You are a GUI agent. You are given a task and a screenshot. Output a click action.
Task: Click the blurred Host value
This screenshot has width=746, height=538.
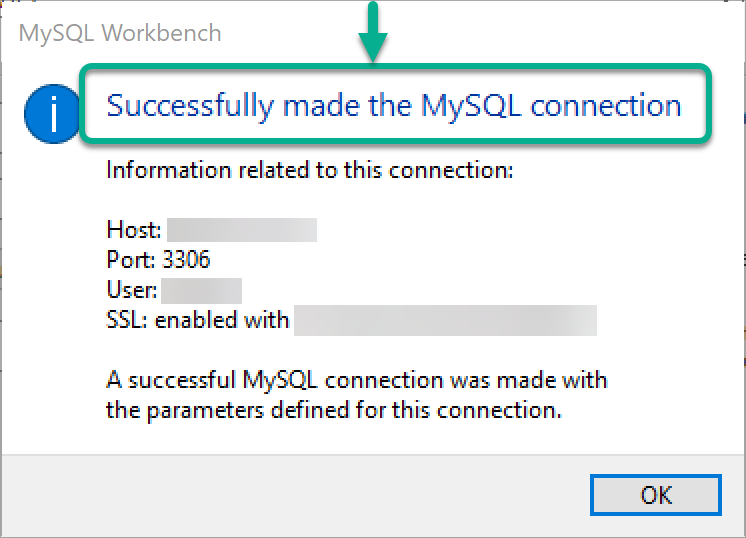(242, 231)
